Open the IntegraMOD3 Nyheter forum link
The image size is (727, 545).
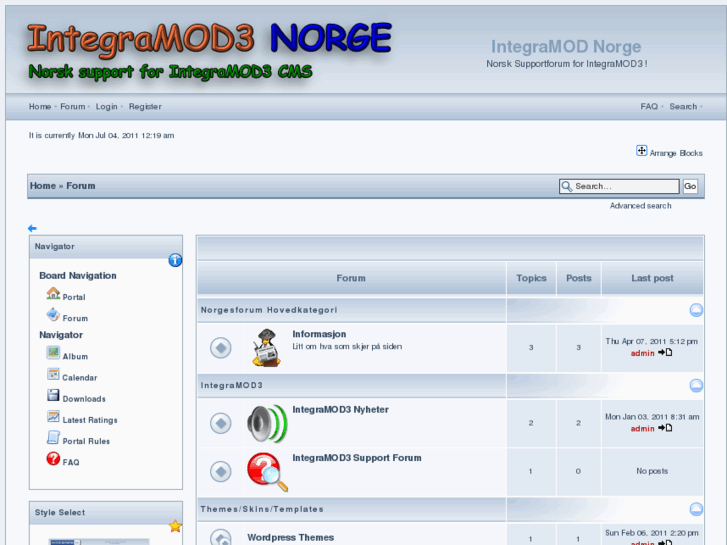click(340, 410)
